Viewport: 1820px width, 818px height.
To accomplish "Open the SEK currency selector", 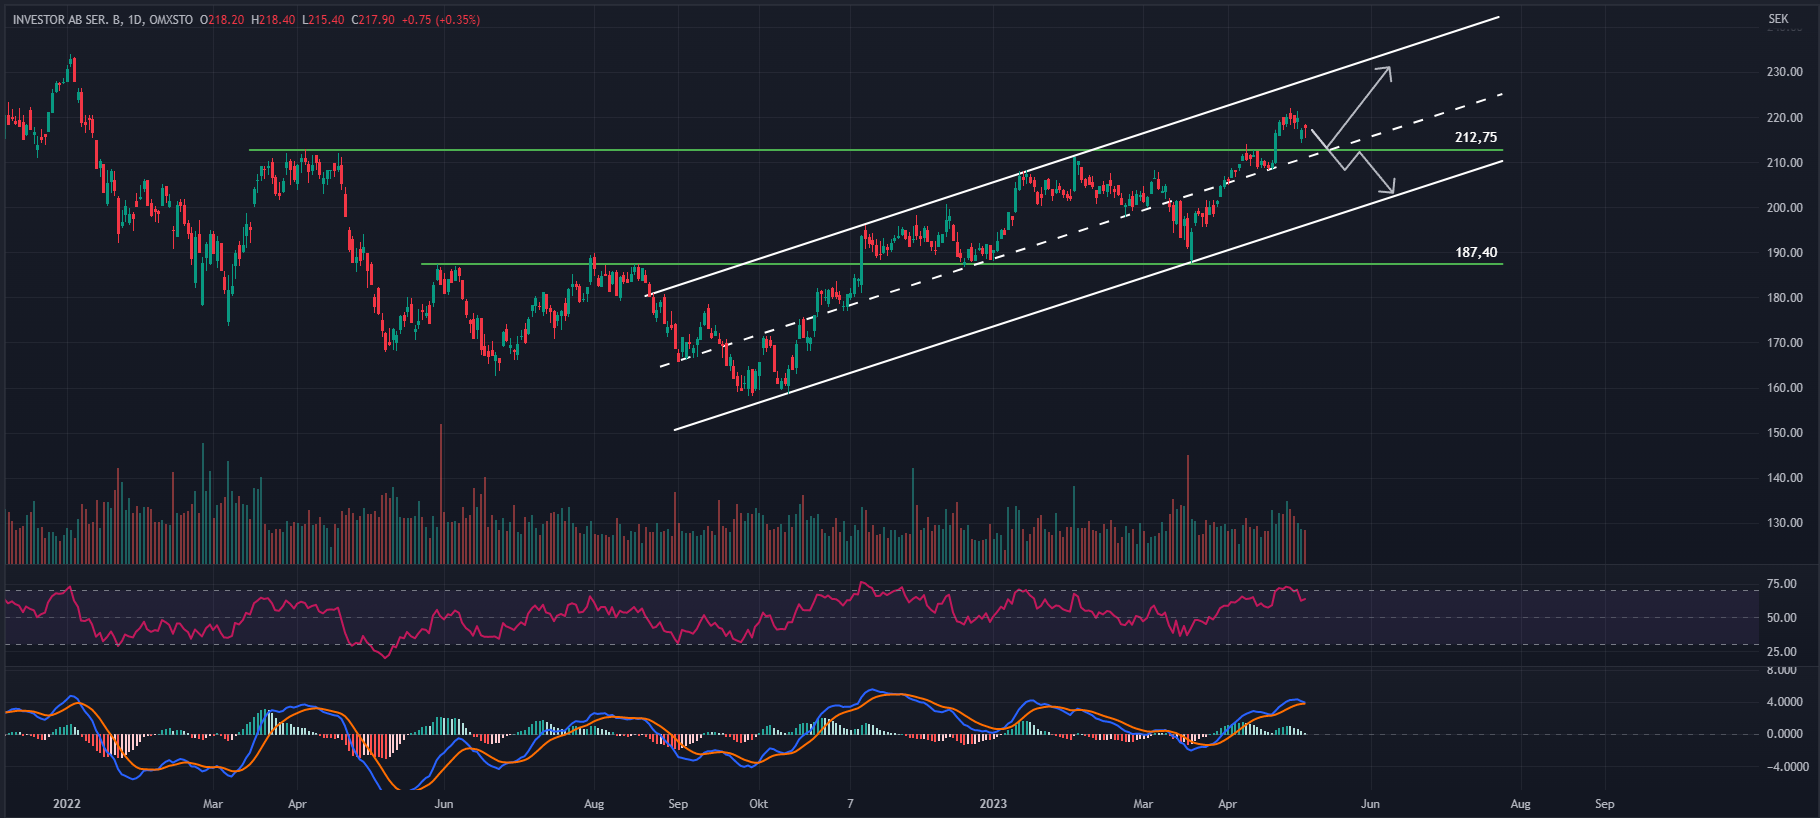I will tap(1778, 19).
